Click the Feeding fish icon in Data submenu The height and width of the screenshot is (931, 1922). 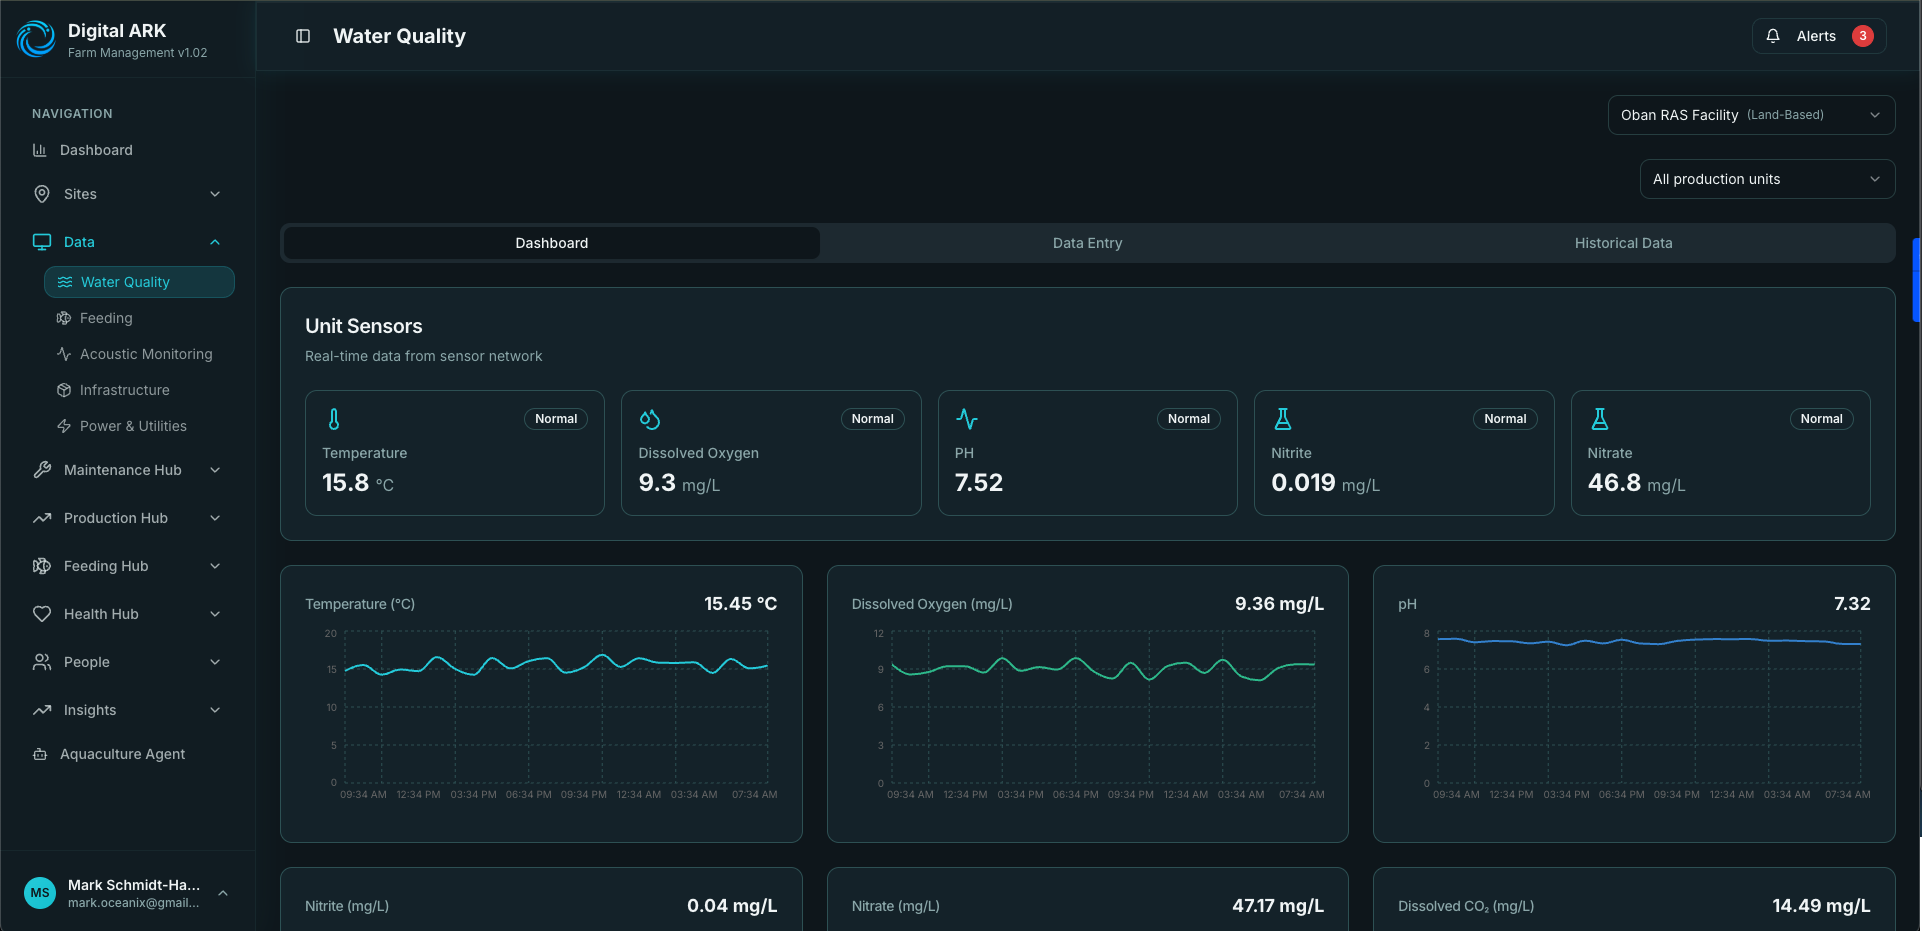coord(64,318)
